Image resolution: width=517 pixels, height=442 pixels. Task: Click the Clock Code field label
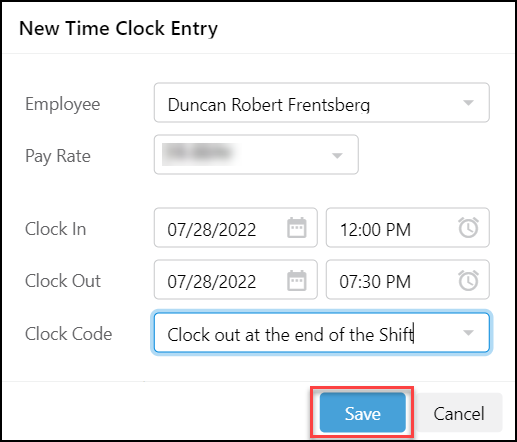[x=69, y=333]
